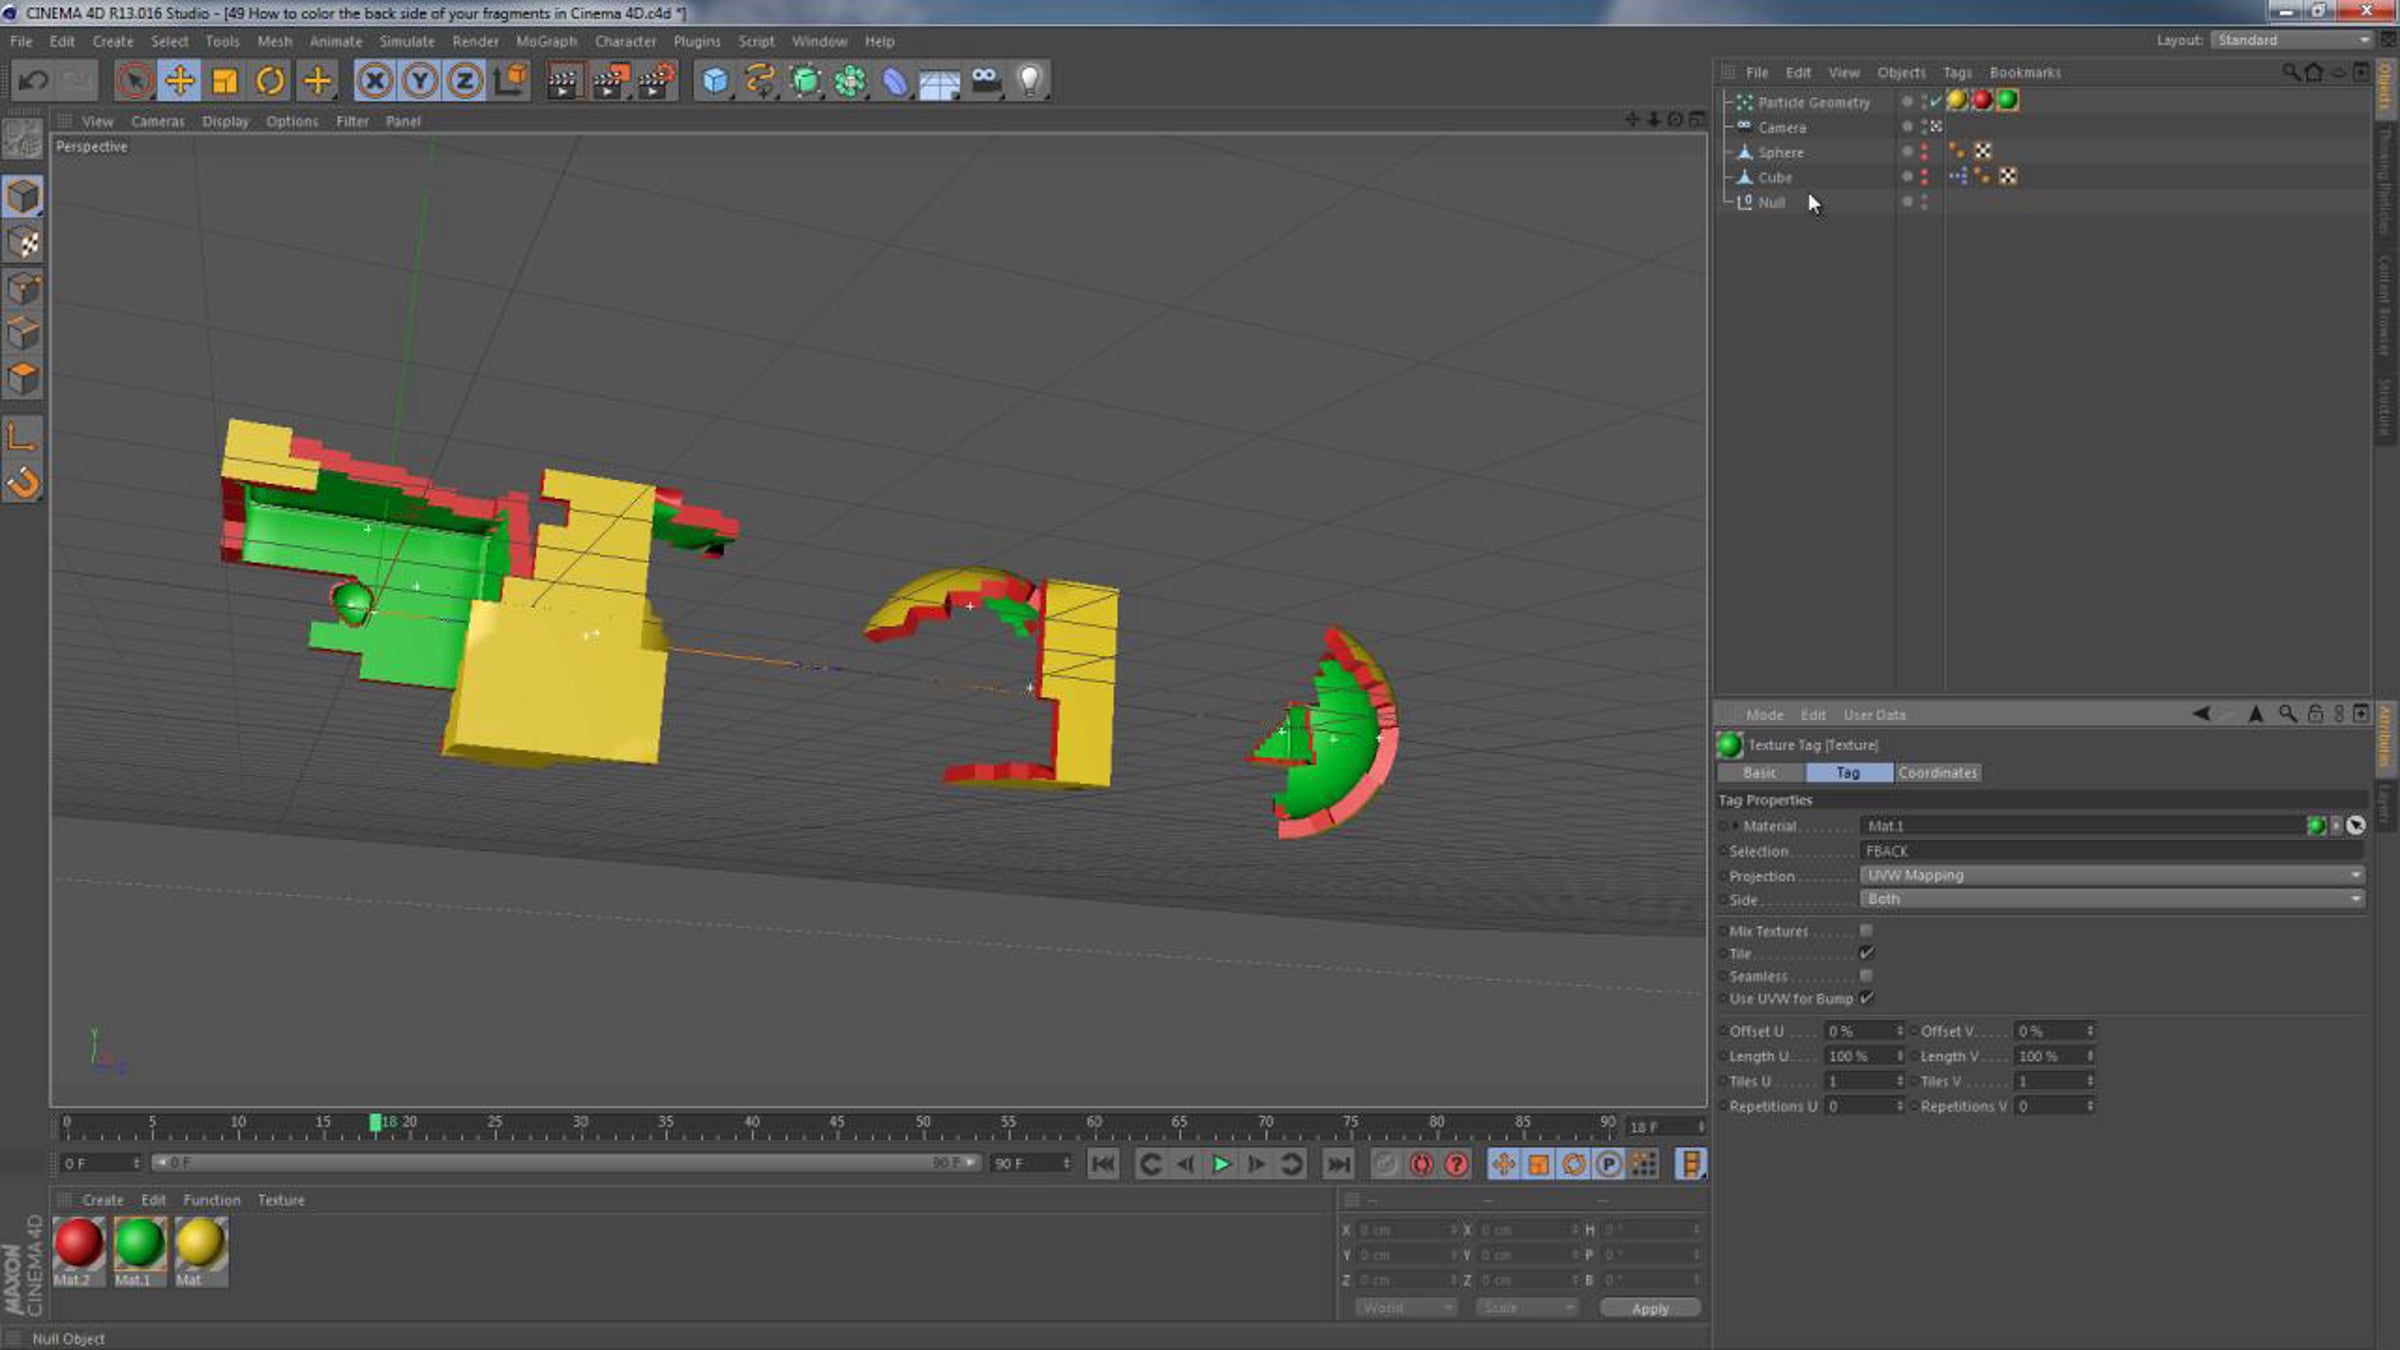Click frame 50 on the timeline ruler

coord(923,1124)
